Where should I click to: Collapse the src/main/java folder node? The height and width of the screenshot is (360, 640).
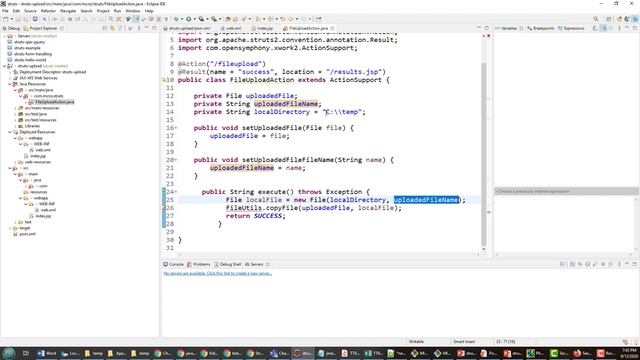pos(15,90)
